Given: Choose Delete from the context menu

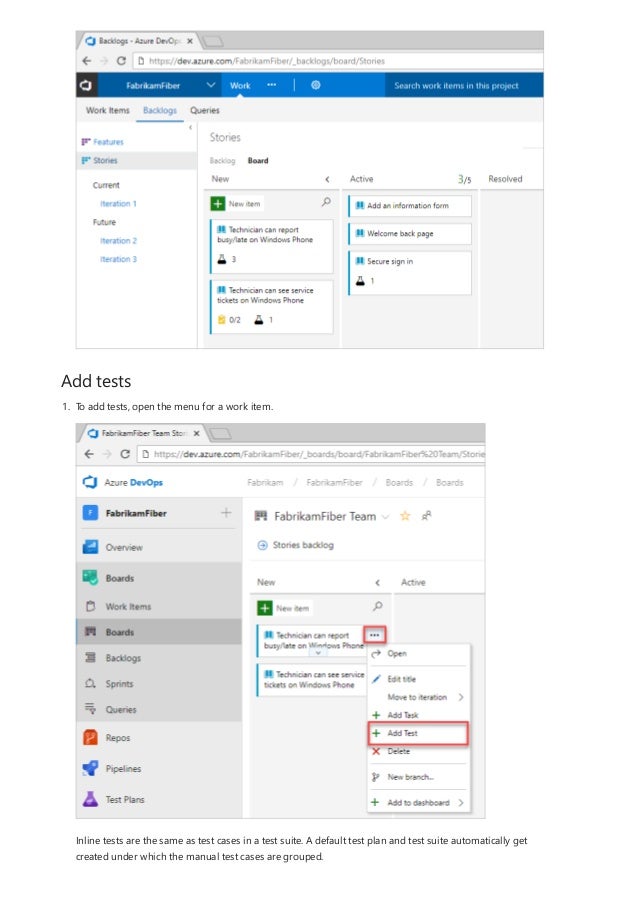Looking at the screenshot, I should pos(419,752).
